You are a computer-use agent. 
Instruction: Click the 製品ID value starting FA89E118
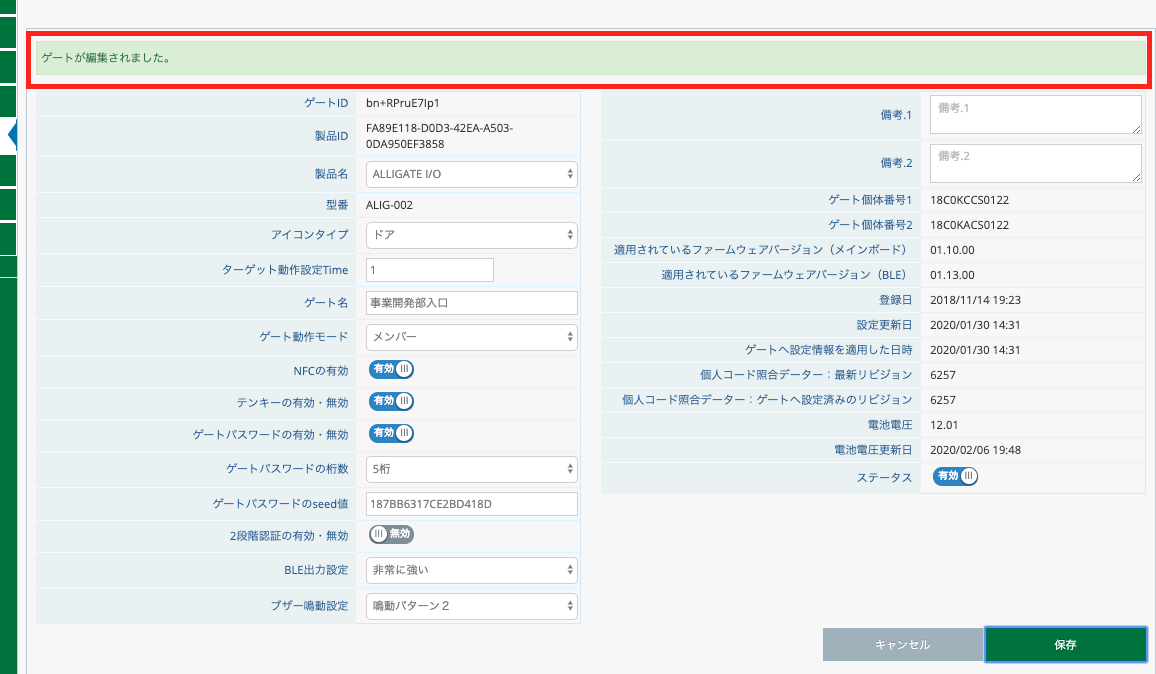439,136
